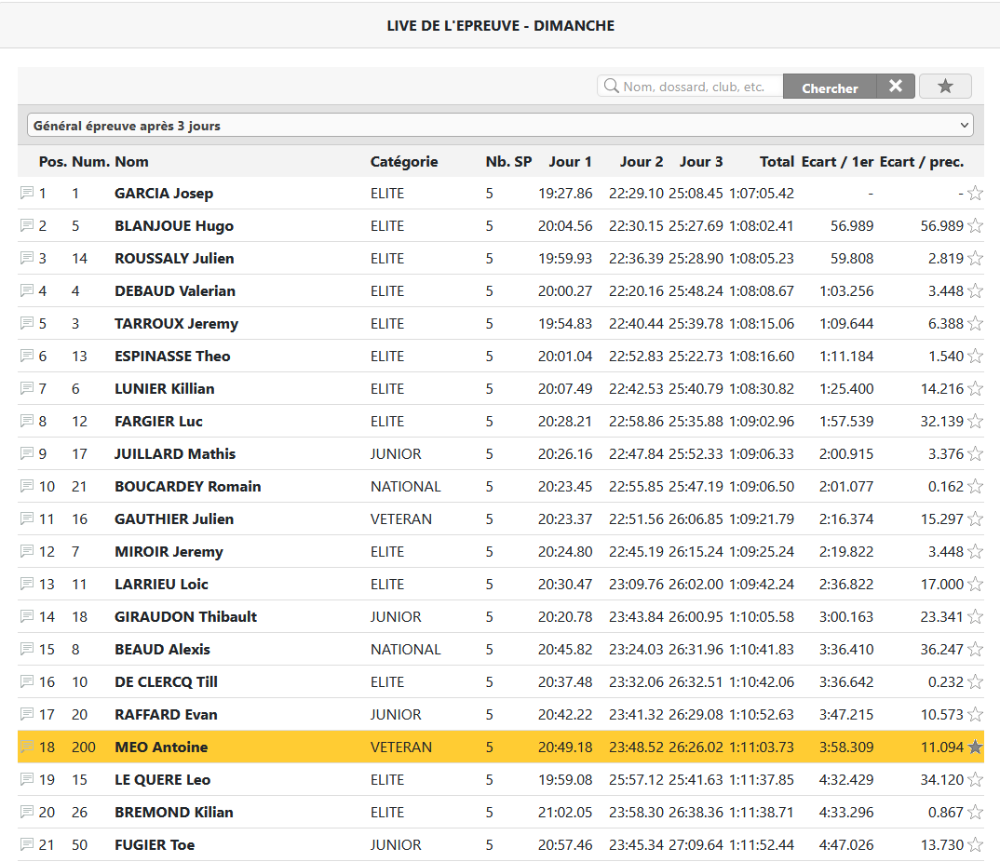Select rider name DE CLERCQ Till
The width and height of the screenshot is (1000, 862).
point(166,682)
